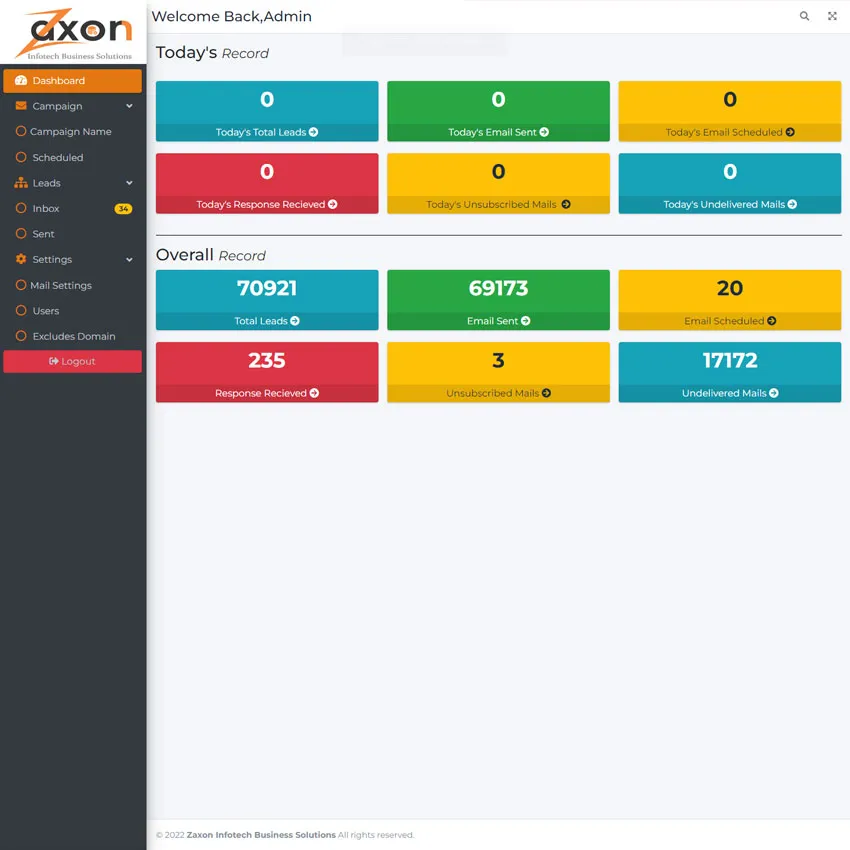The height and width of the screenshot is (850, 850).
Task: Go to Scheduled in the sidebar
Action: tap(73, 157)
